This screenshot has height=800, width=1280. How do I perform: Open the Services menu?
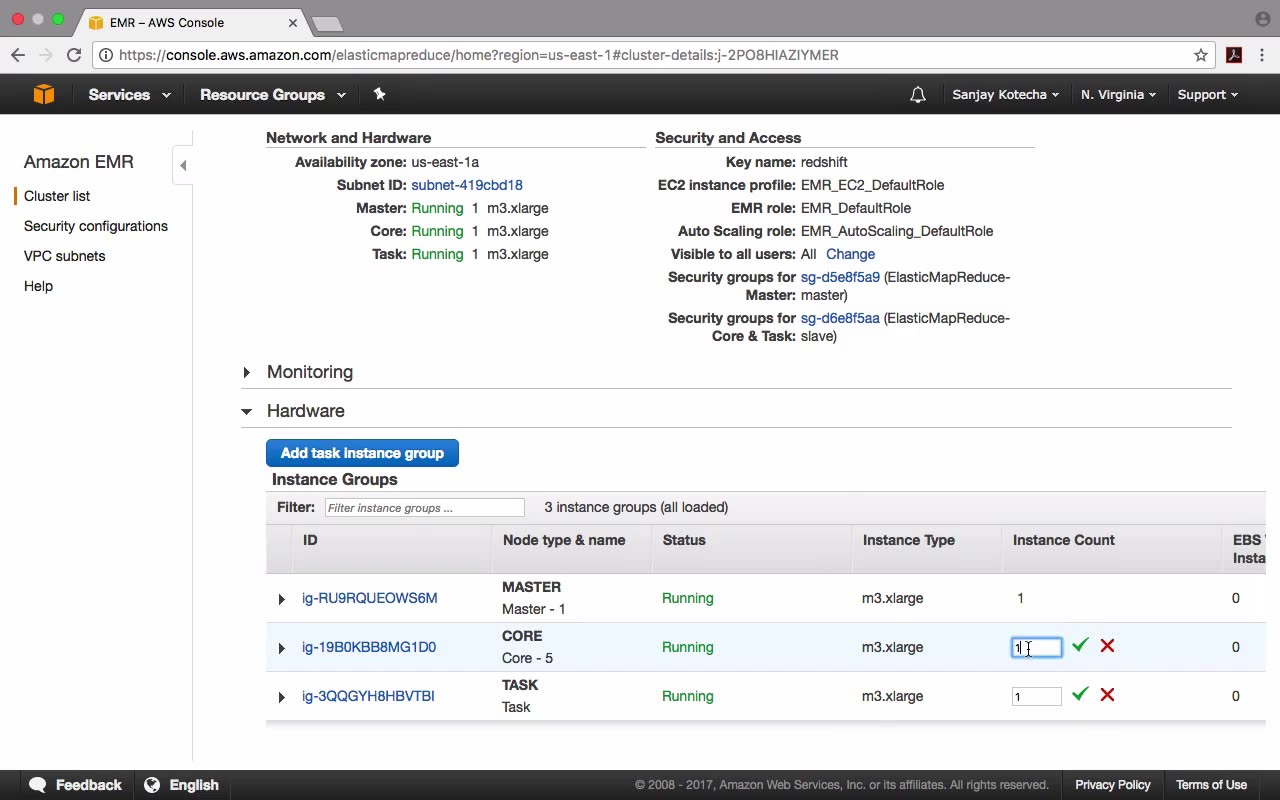[x=129, y=95]
